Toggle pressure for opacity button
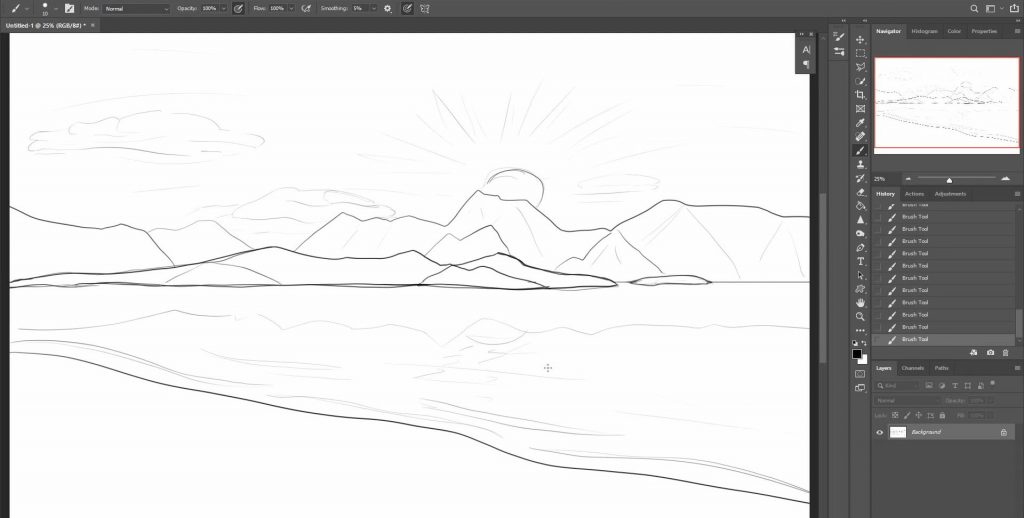 click(x=238, y=8)
